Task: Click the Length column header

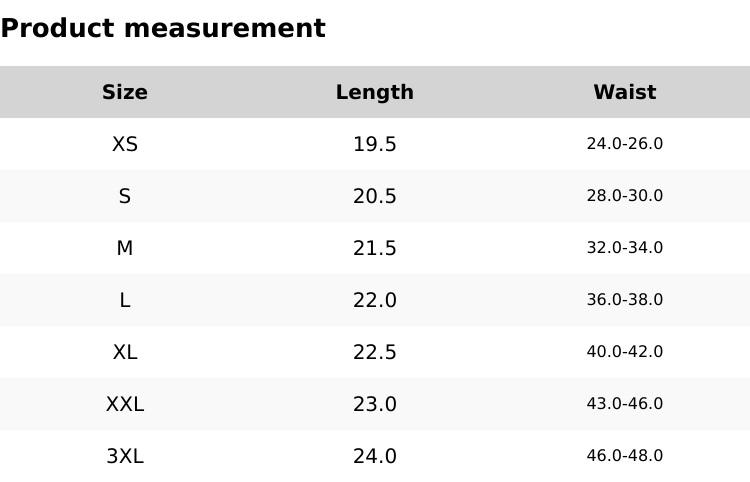Action: pos(375,92)
